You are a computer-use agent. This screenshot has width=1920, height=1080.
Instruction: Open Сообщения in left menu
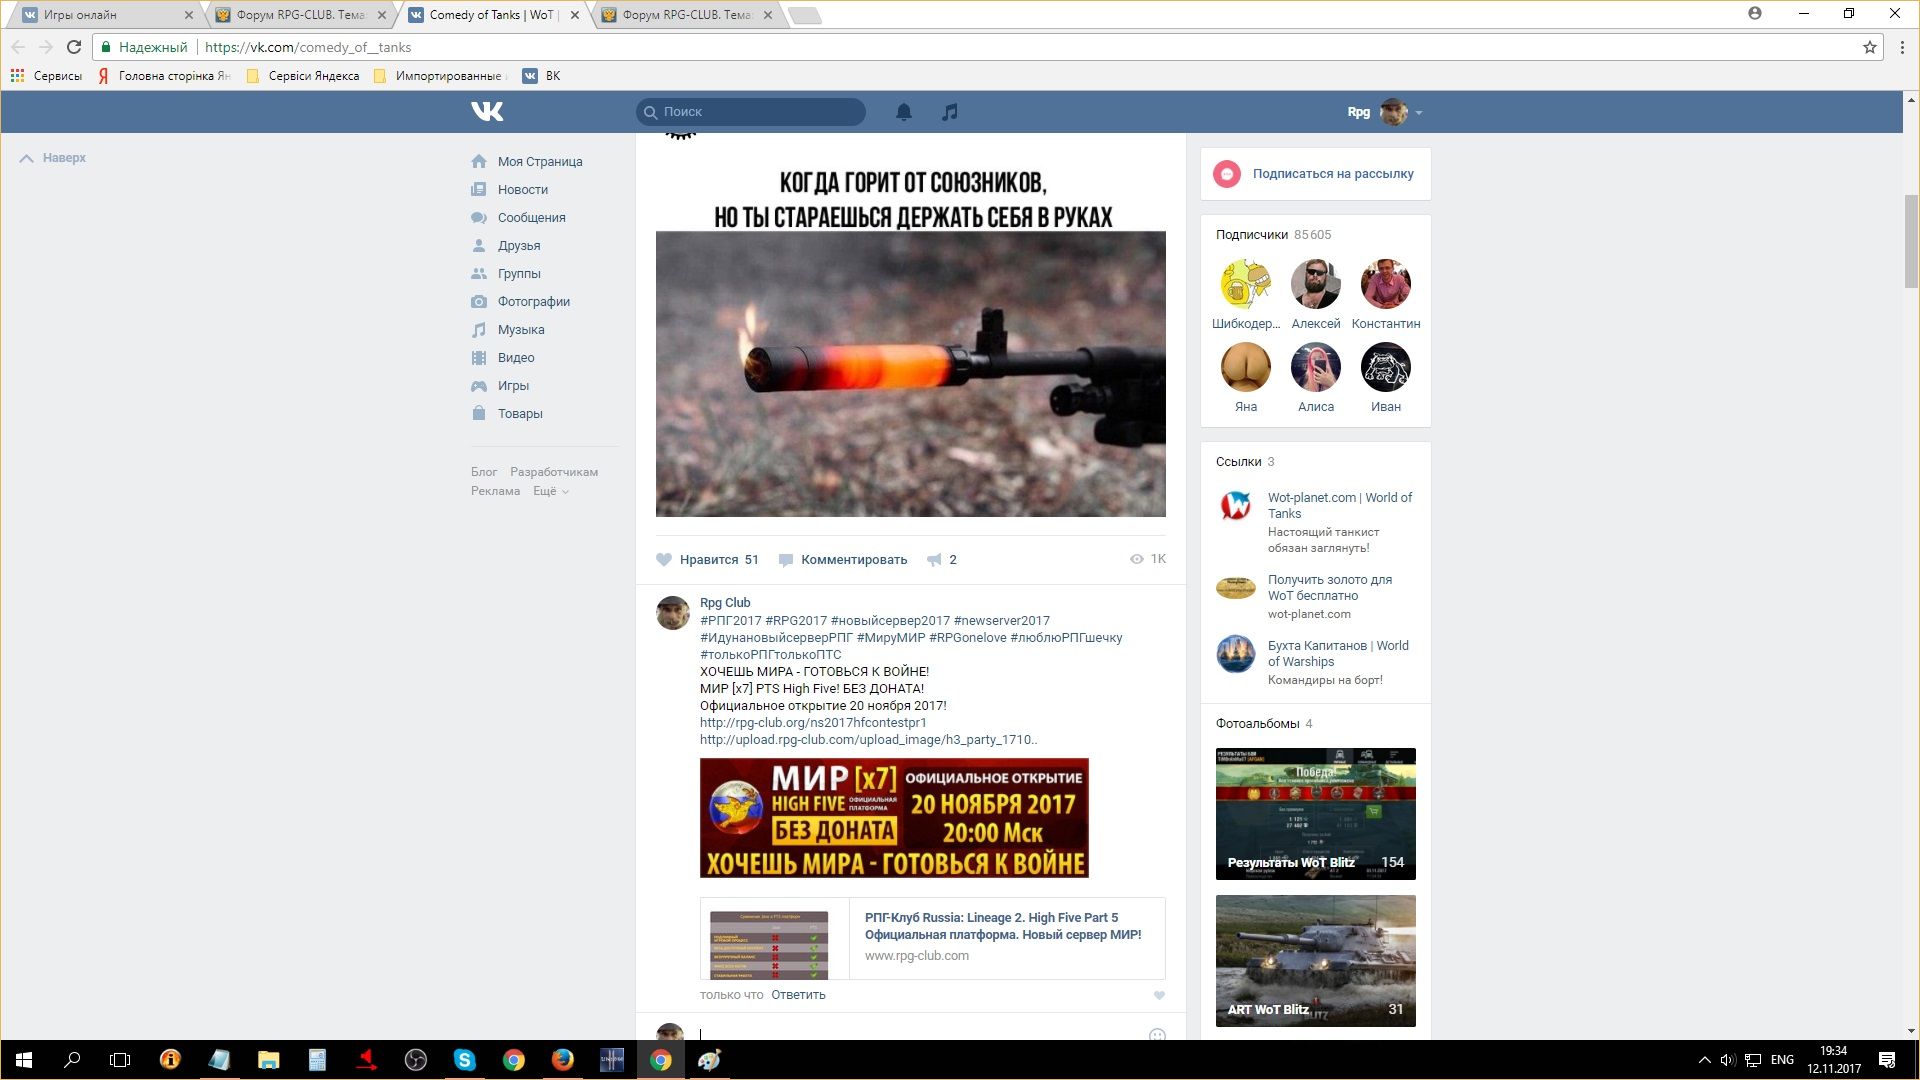[531, 218]
